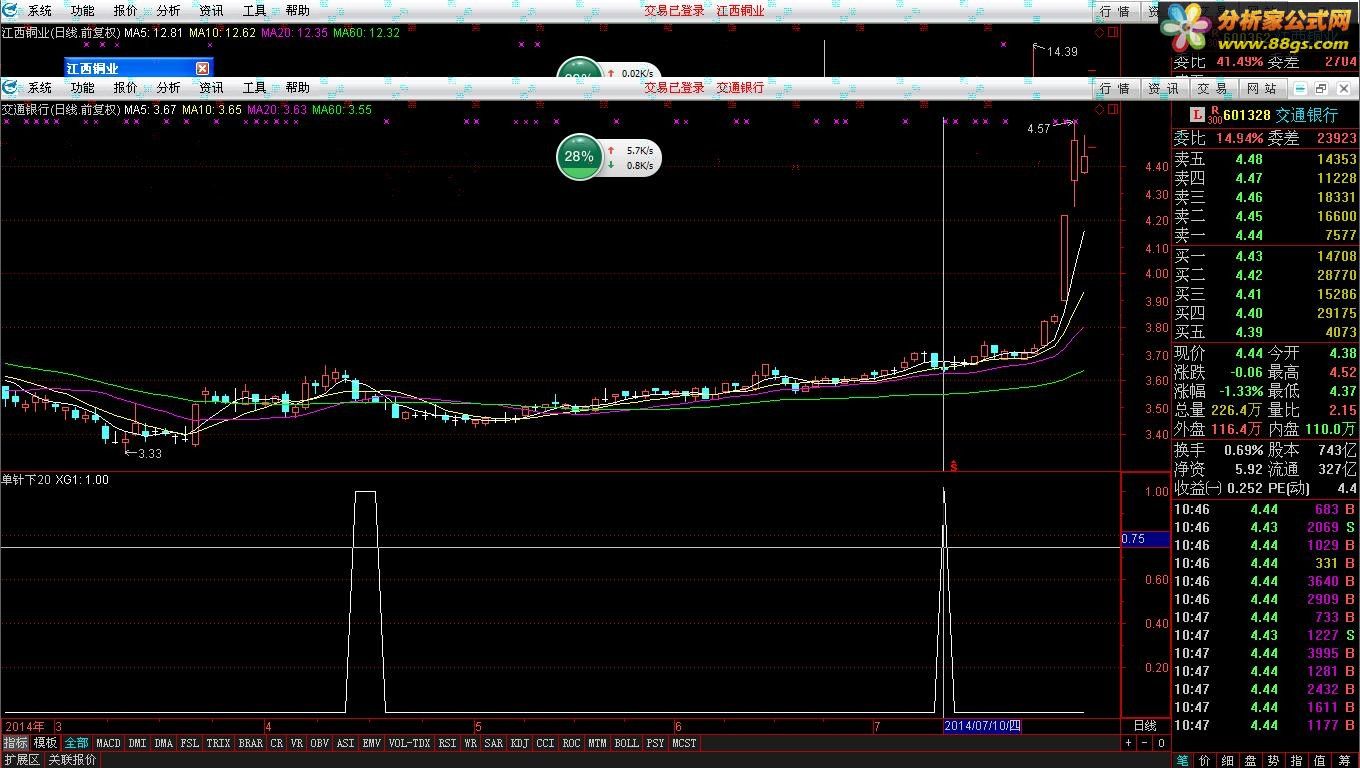Select the 模板 tab at the bottom

[45, 743]
